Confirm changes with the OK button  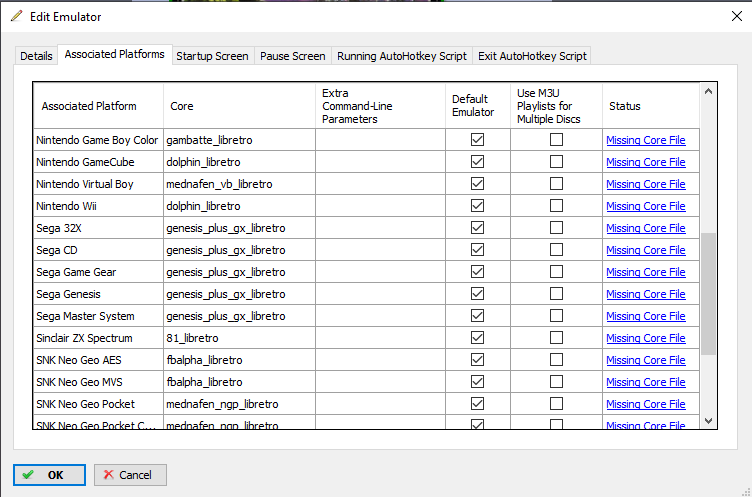pyautogui.click(x=49, y=475)
